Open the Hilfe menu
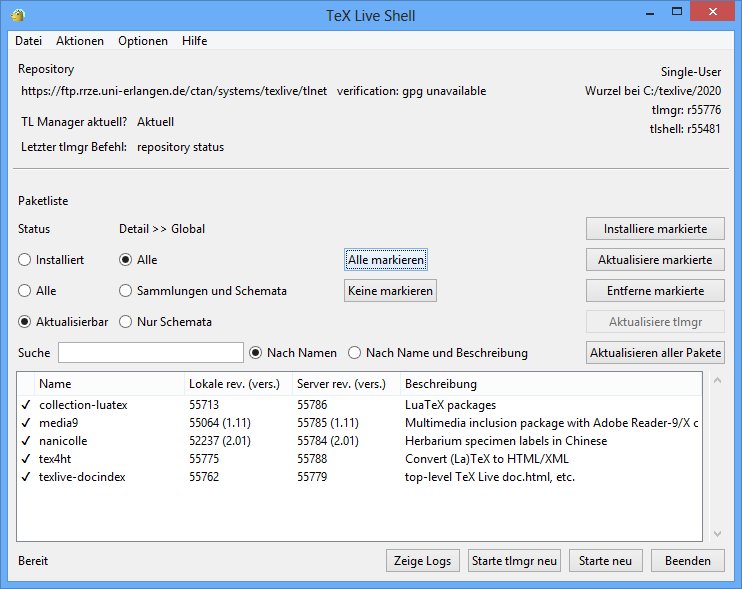742x589 pixels. click(x=194, y=41)
